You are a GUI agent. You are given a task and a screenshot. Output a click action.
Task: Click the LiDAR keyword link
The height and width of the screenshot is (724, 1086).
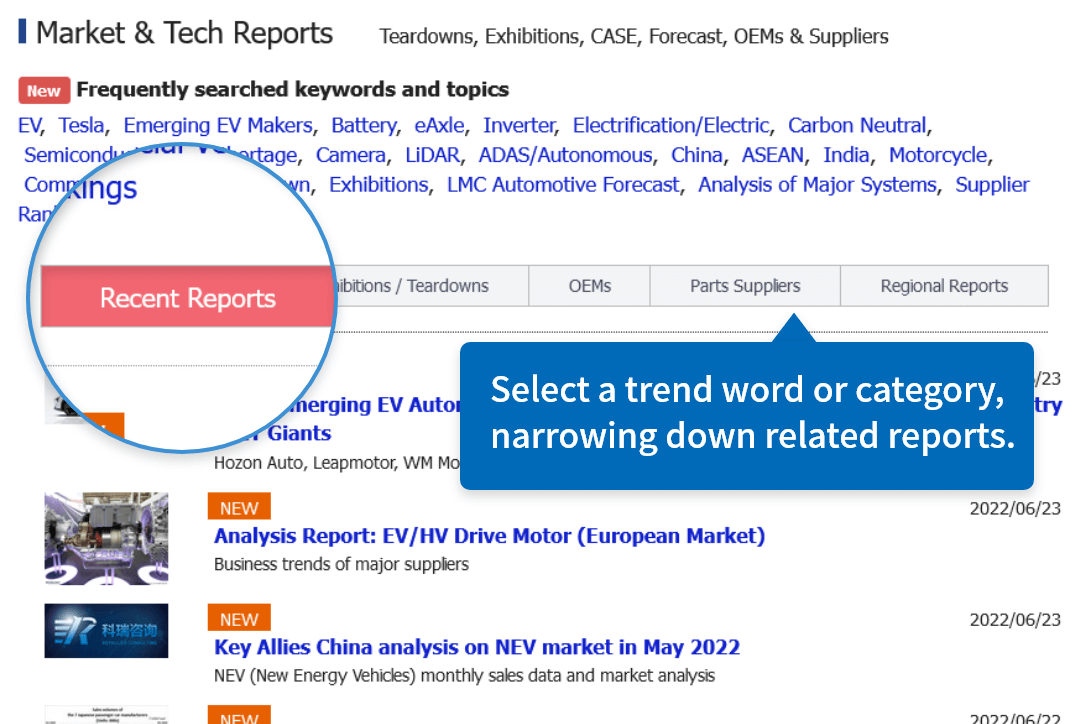coord(433,155)
